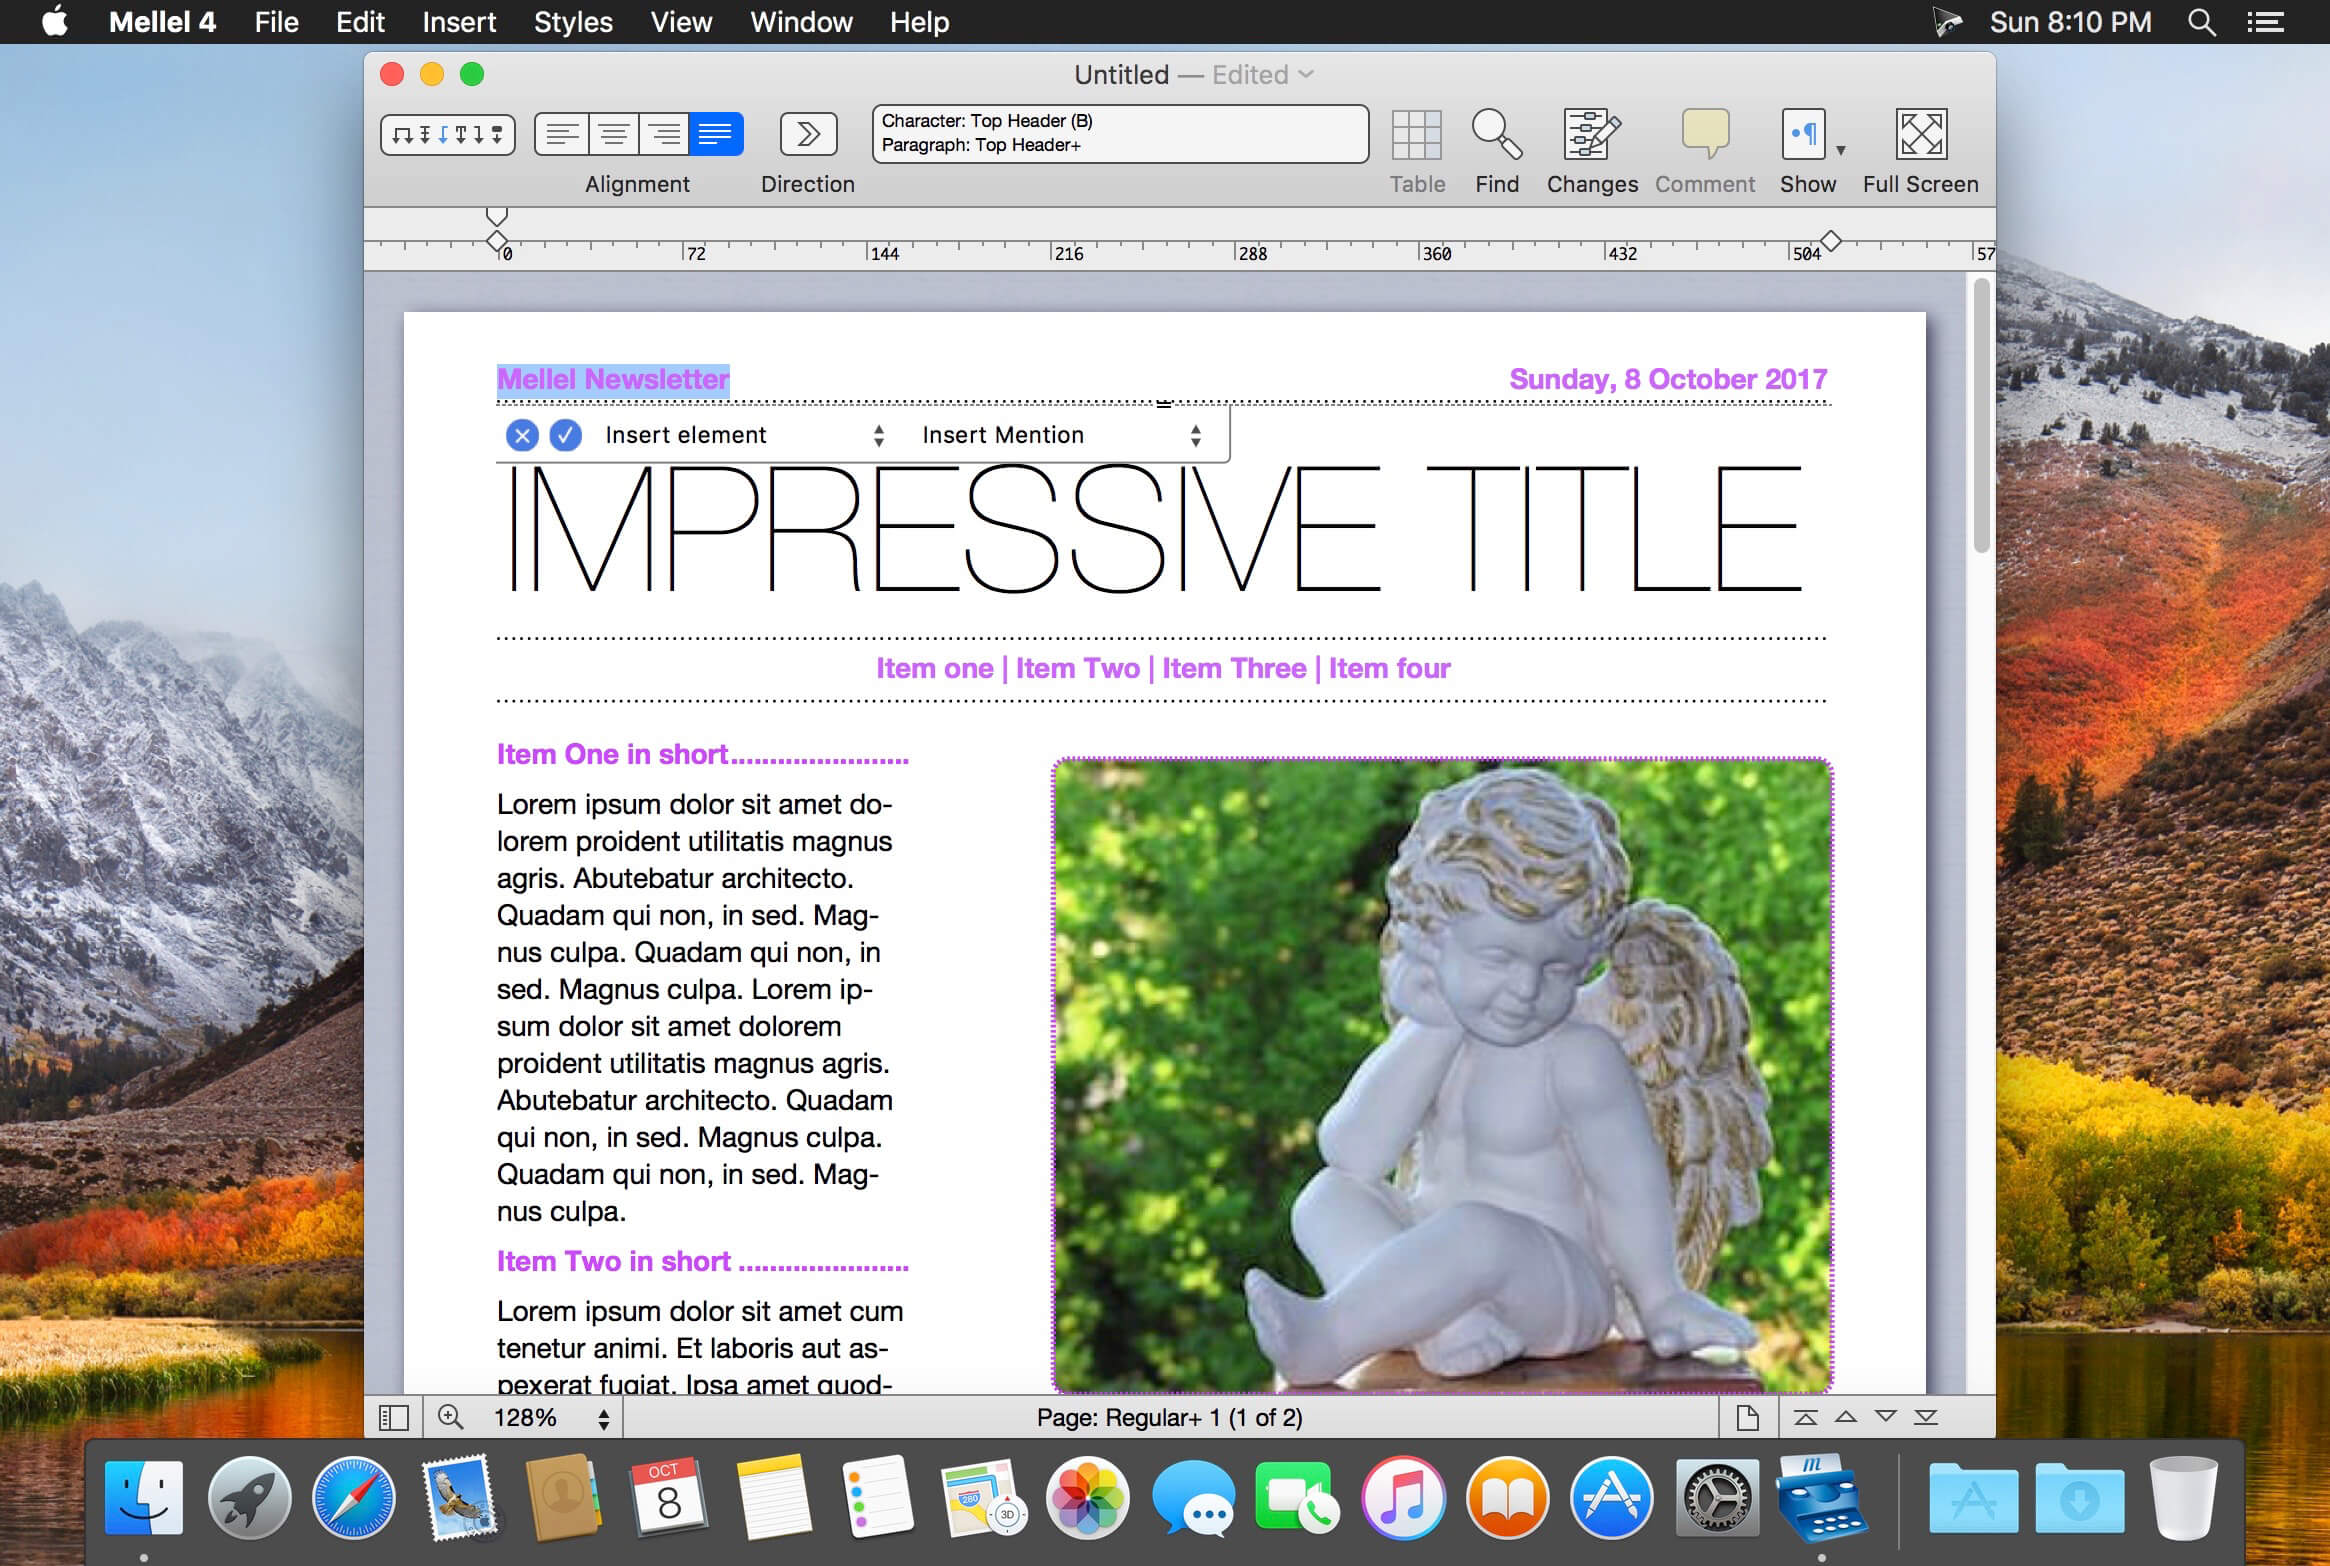The image size is (2330, 1566).
Task: Click the Table grid icon
Action: [x=1416, y=135]
